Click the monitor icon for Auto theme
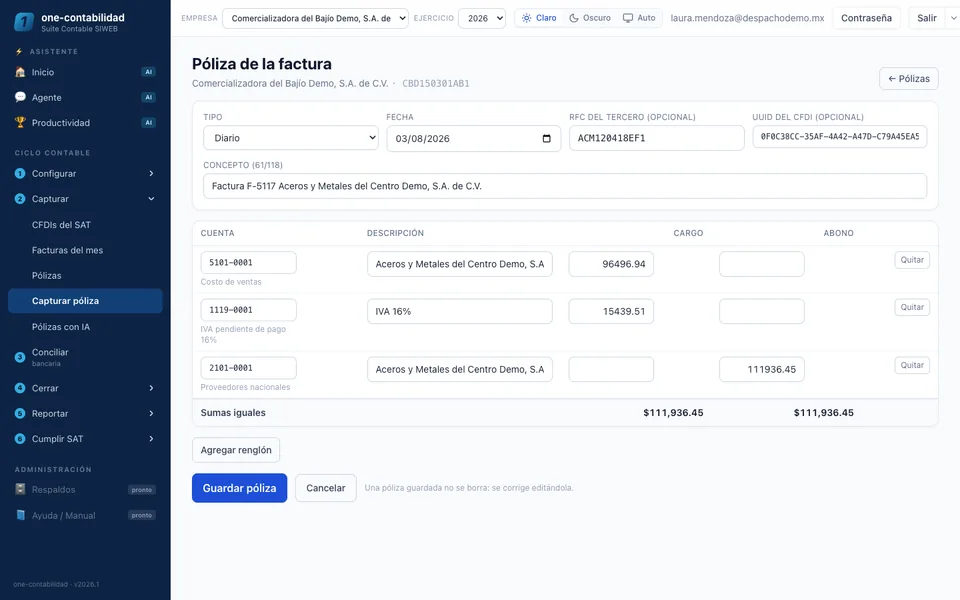 pyautogui.click(x=628, y=18)
